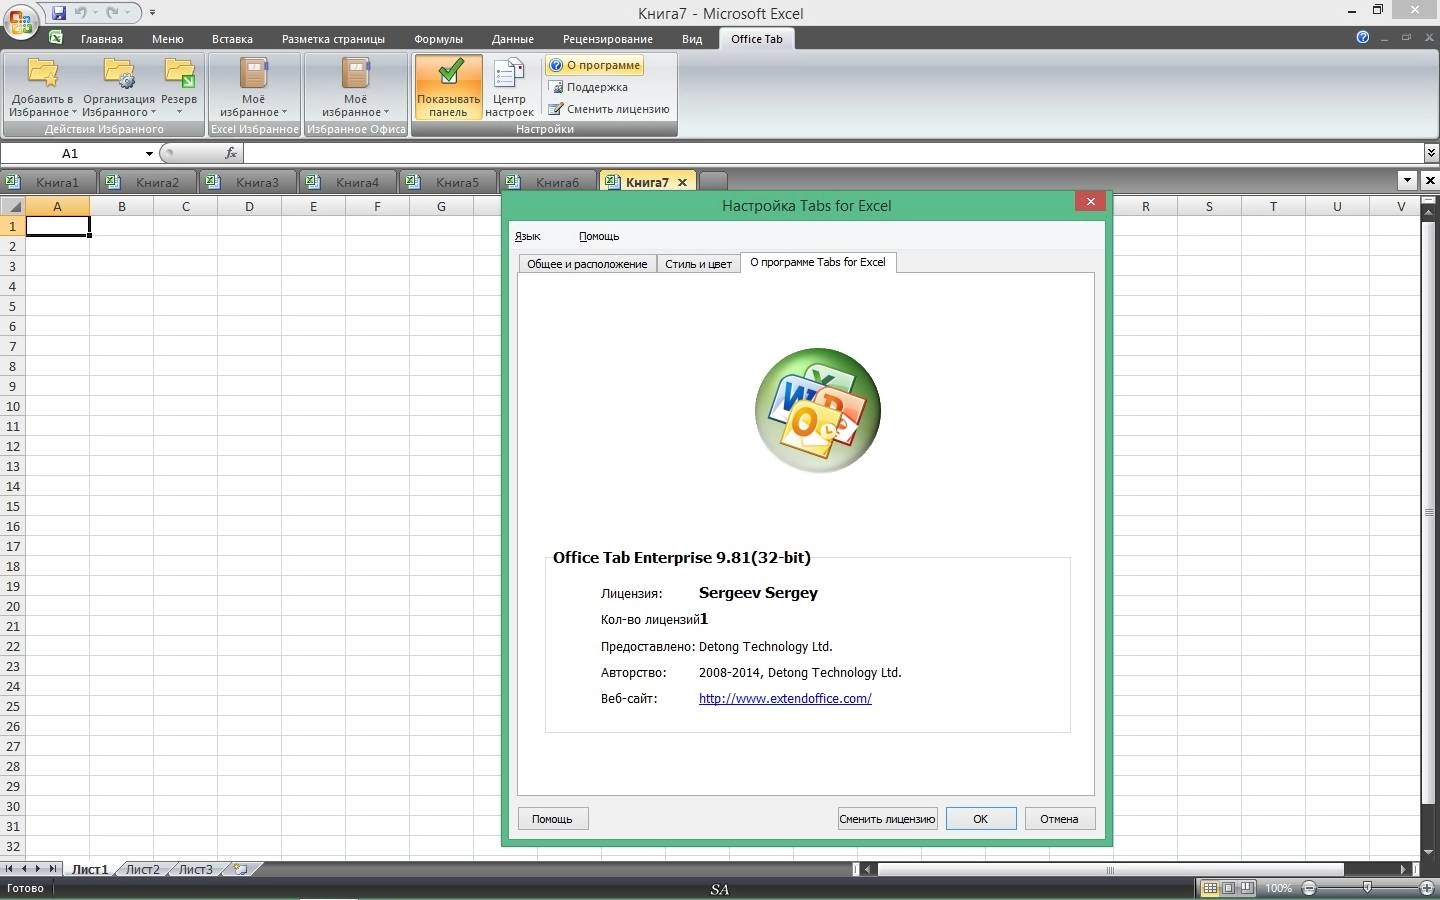Open Моё избранное in Избранное Офиса group
Image resolution: width=1440 pixels, height=900 pixels.
click(356, 86)
